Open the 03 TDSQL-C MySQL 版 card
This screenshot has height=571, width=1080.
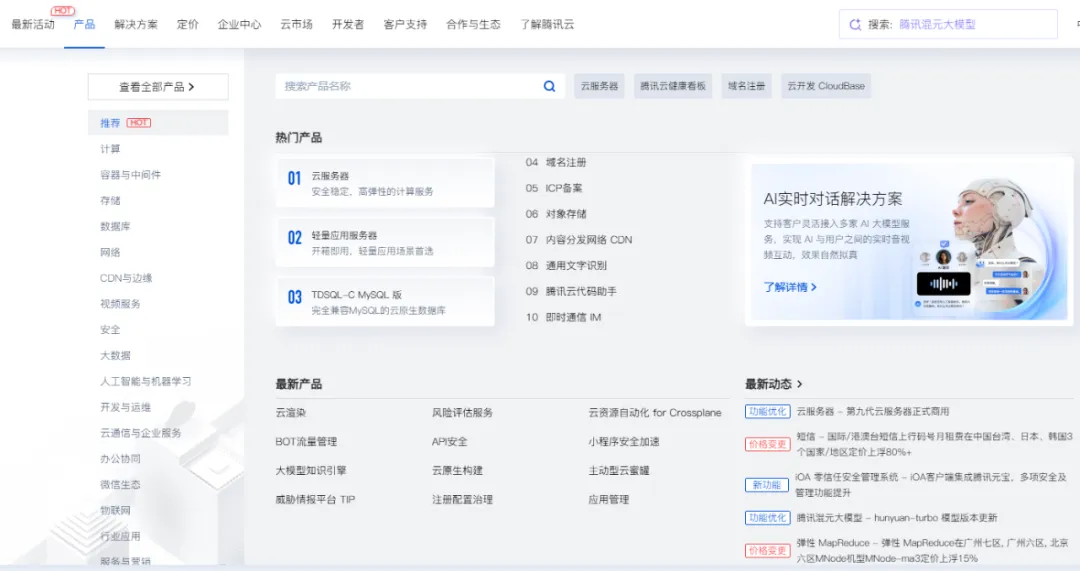tap(385, 302)
